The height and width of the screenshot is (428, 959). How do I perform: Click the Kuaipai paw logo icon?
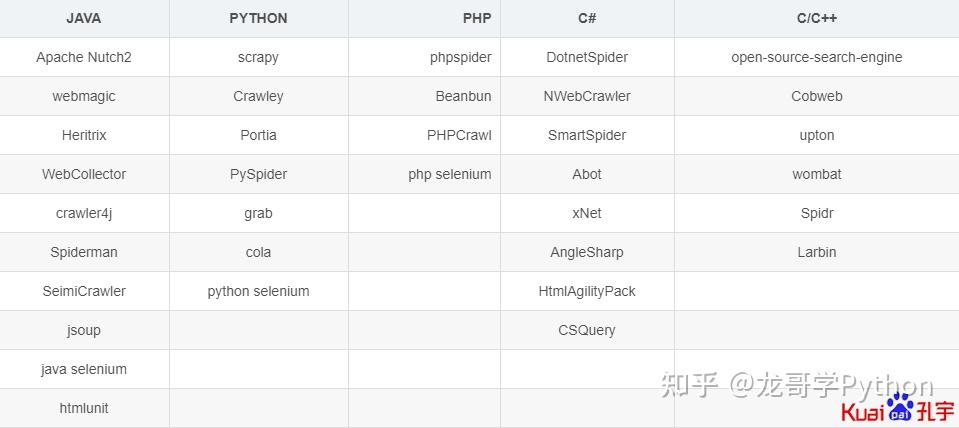(899, 411)
